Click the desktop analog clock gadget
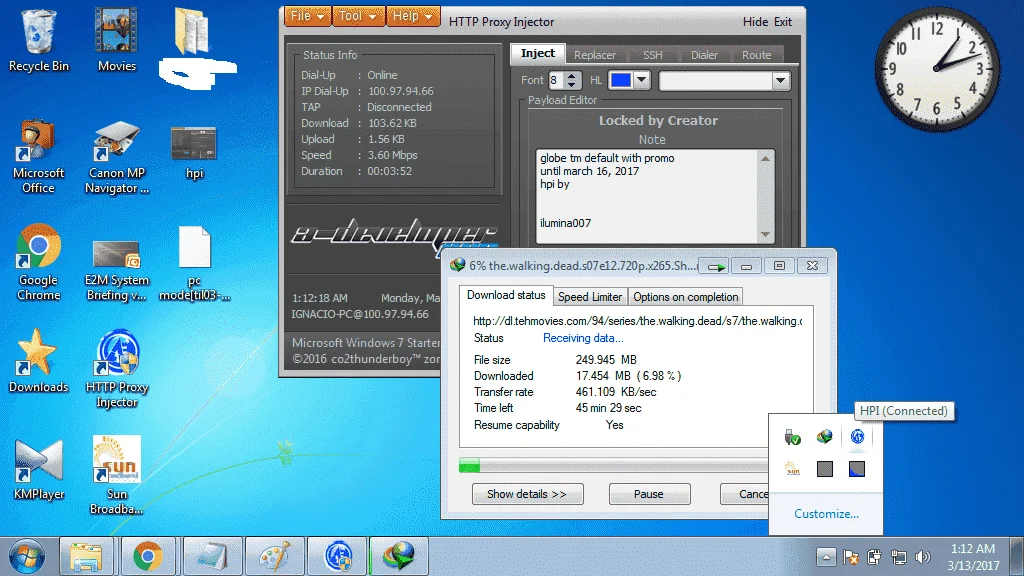1024x576 pixels. point(936,69)
